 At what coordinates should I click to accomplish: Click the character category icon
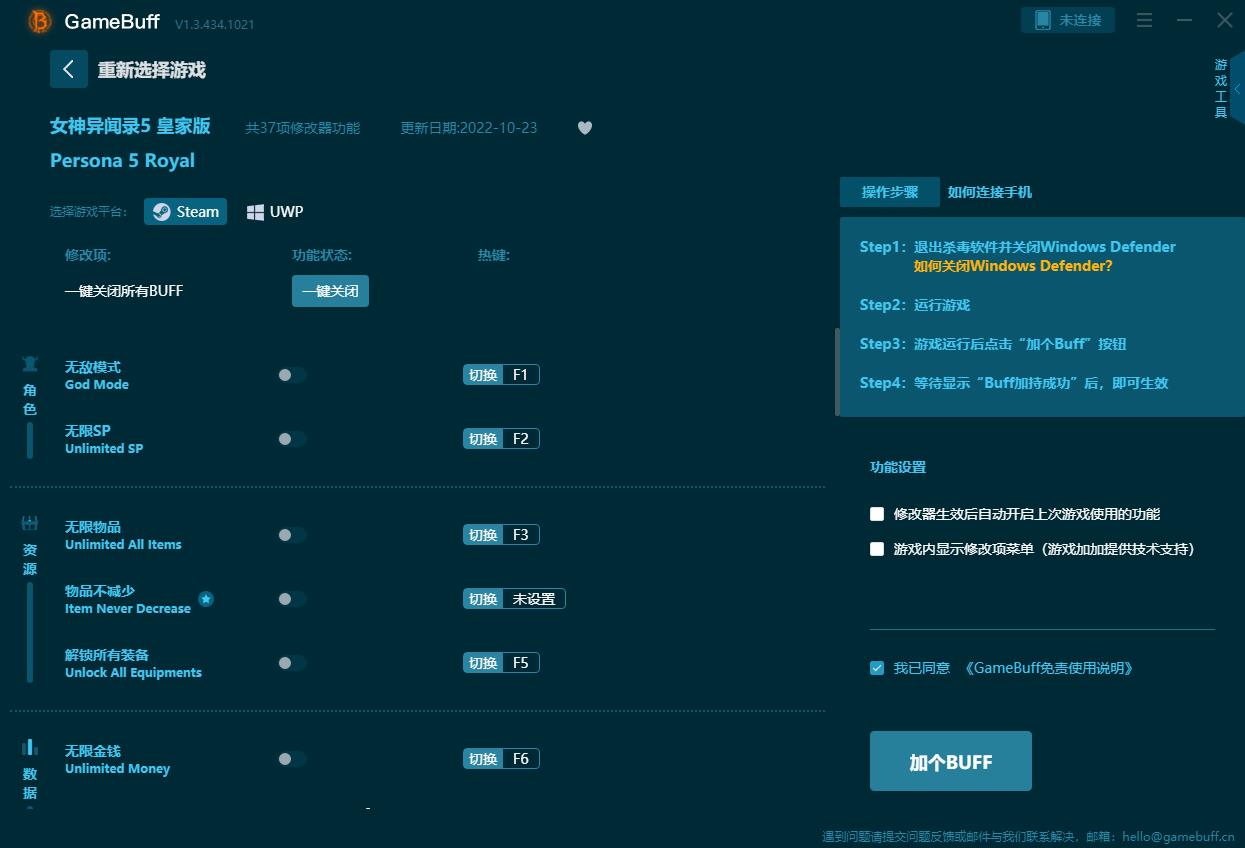(30, 364)
